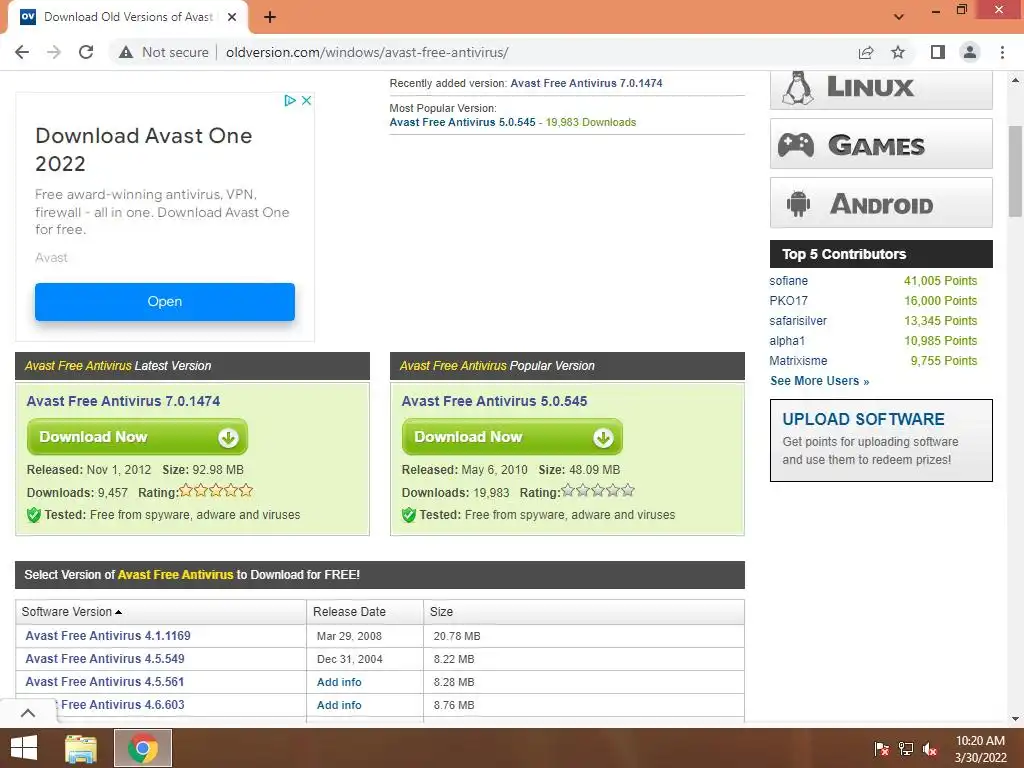Click the Linux penguin icon

tap(798, 88)
